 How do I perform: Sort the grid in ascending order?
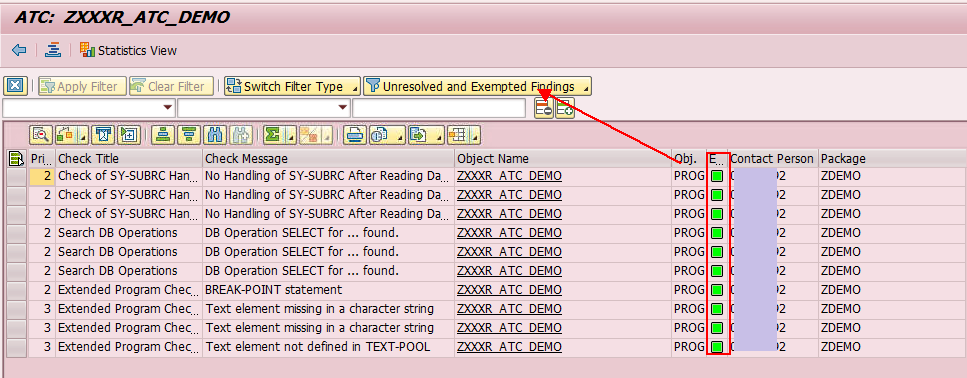(163, 134)
